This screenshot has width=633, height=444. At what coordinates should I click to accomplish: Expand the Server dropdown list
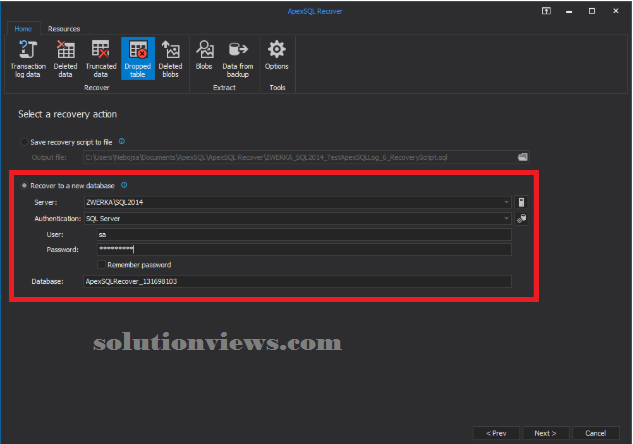pos(506,202)
